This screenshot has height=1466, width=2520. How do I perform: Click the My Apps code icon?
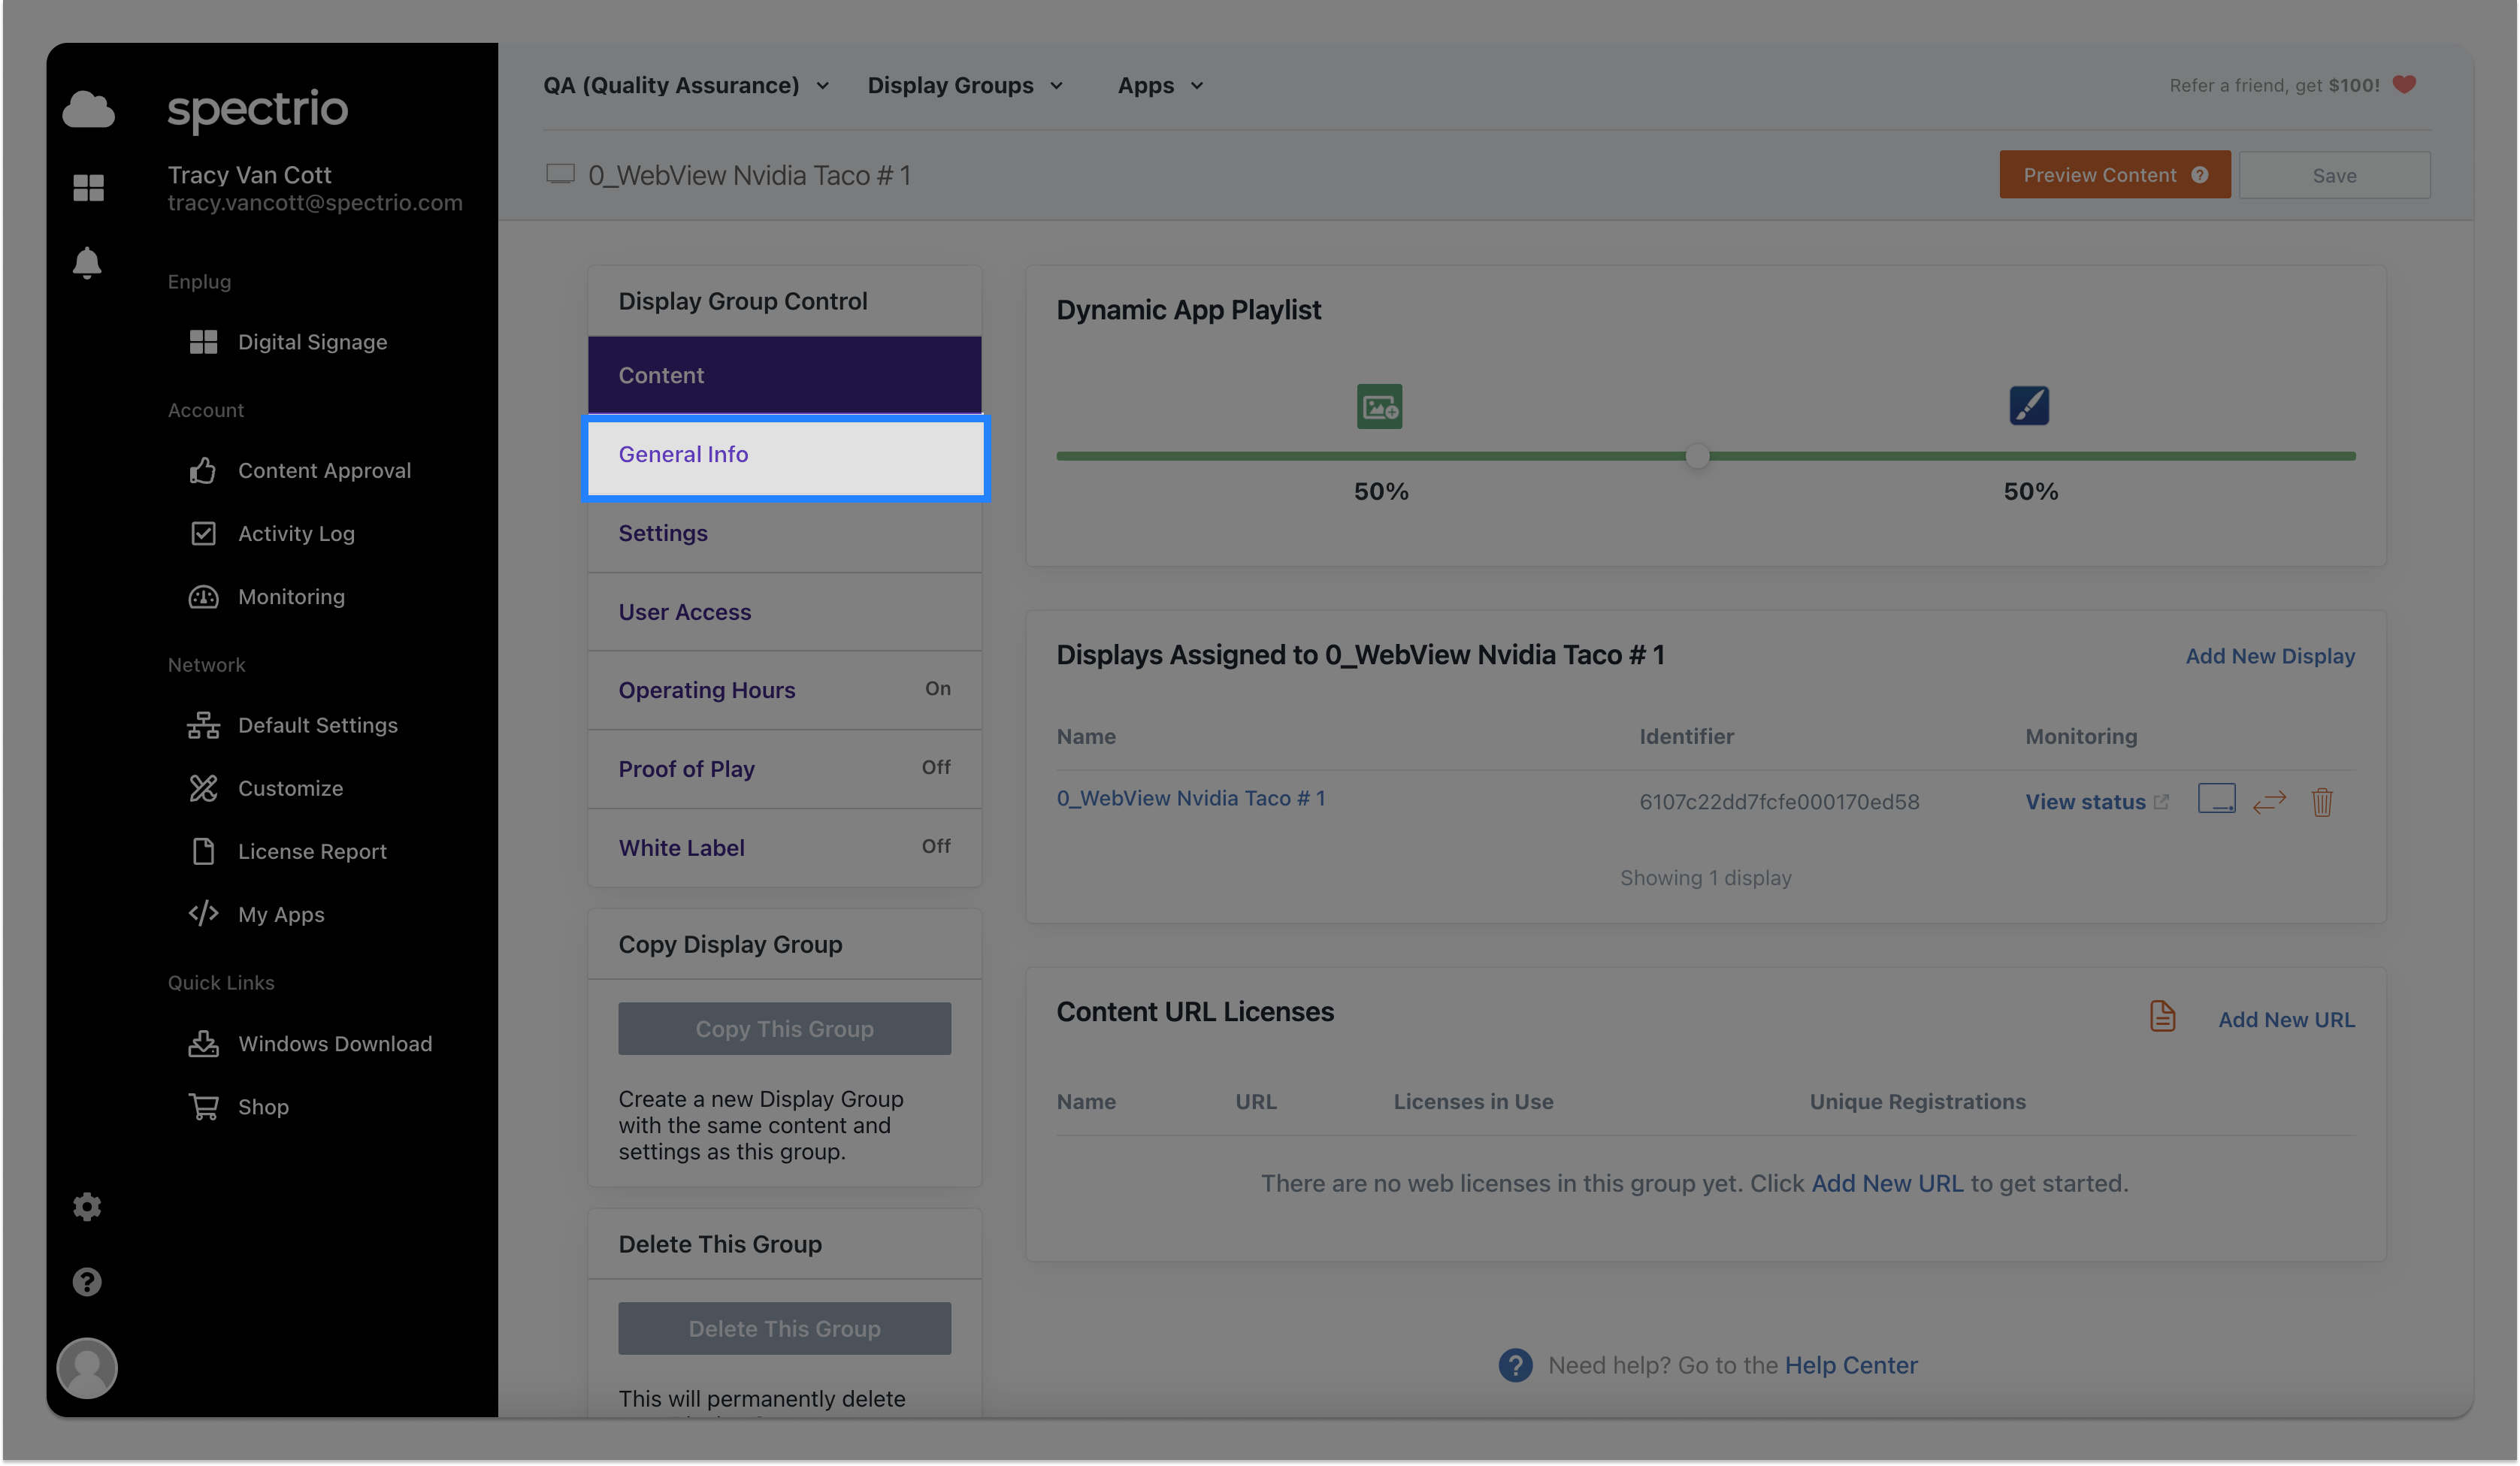(203, 913)
